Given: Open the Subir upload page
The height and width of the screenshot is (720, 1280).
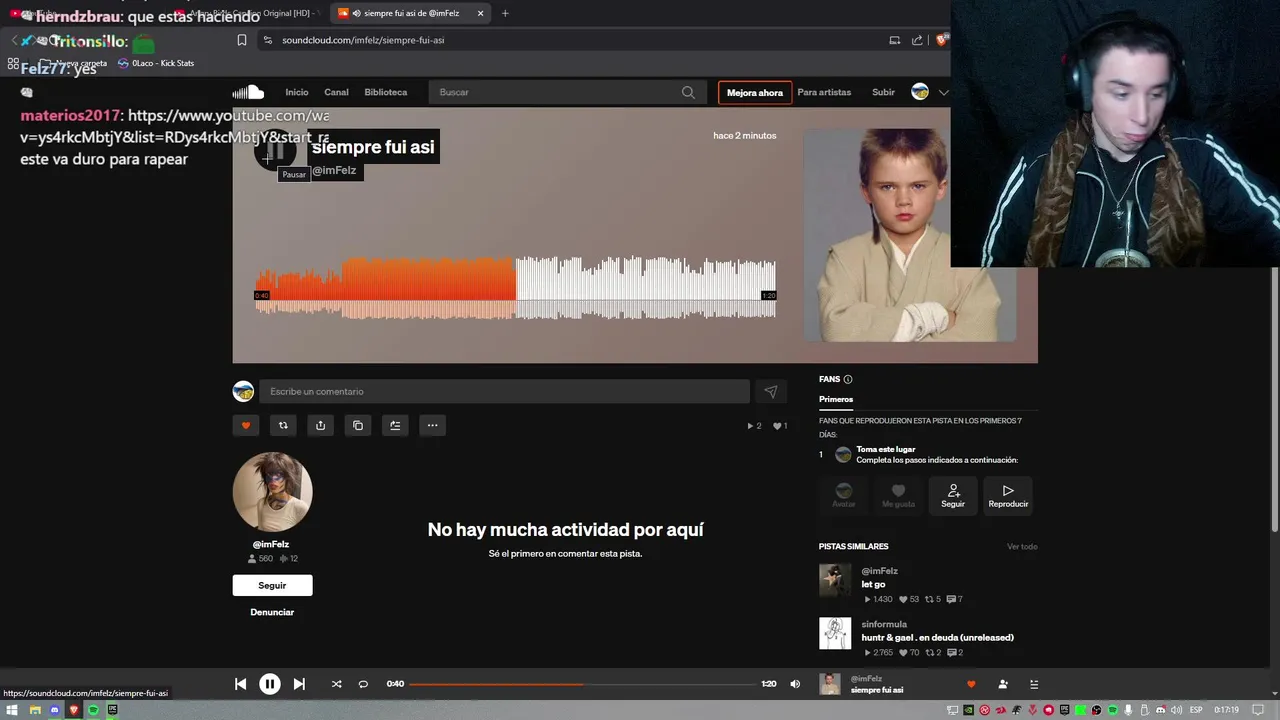Looking at the screenshot, I should point(883,92).
